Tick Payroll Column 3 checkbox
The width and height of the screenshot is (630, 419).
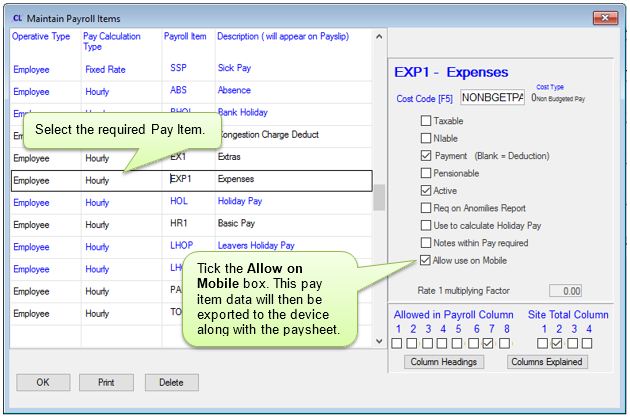point(428,343)
